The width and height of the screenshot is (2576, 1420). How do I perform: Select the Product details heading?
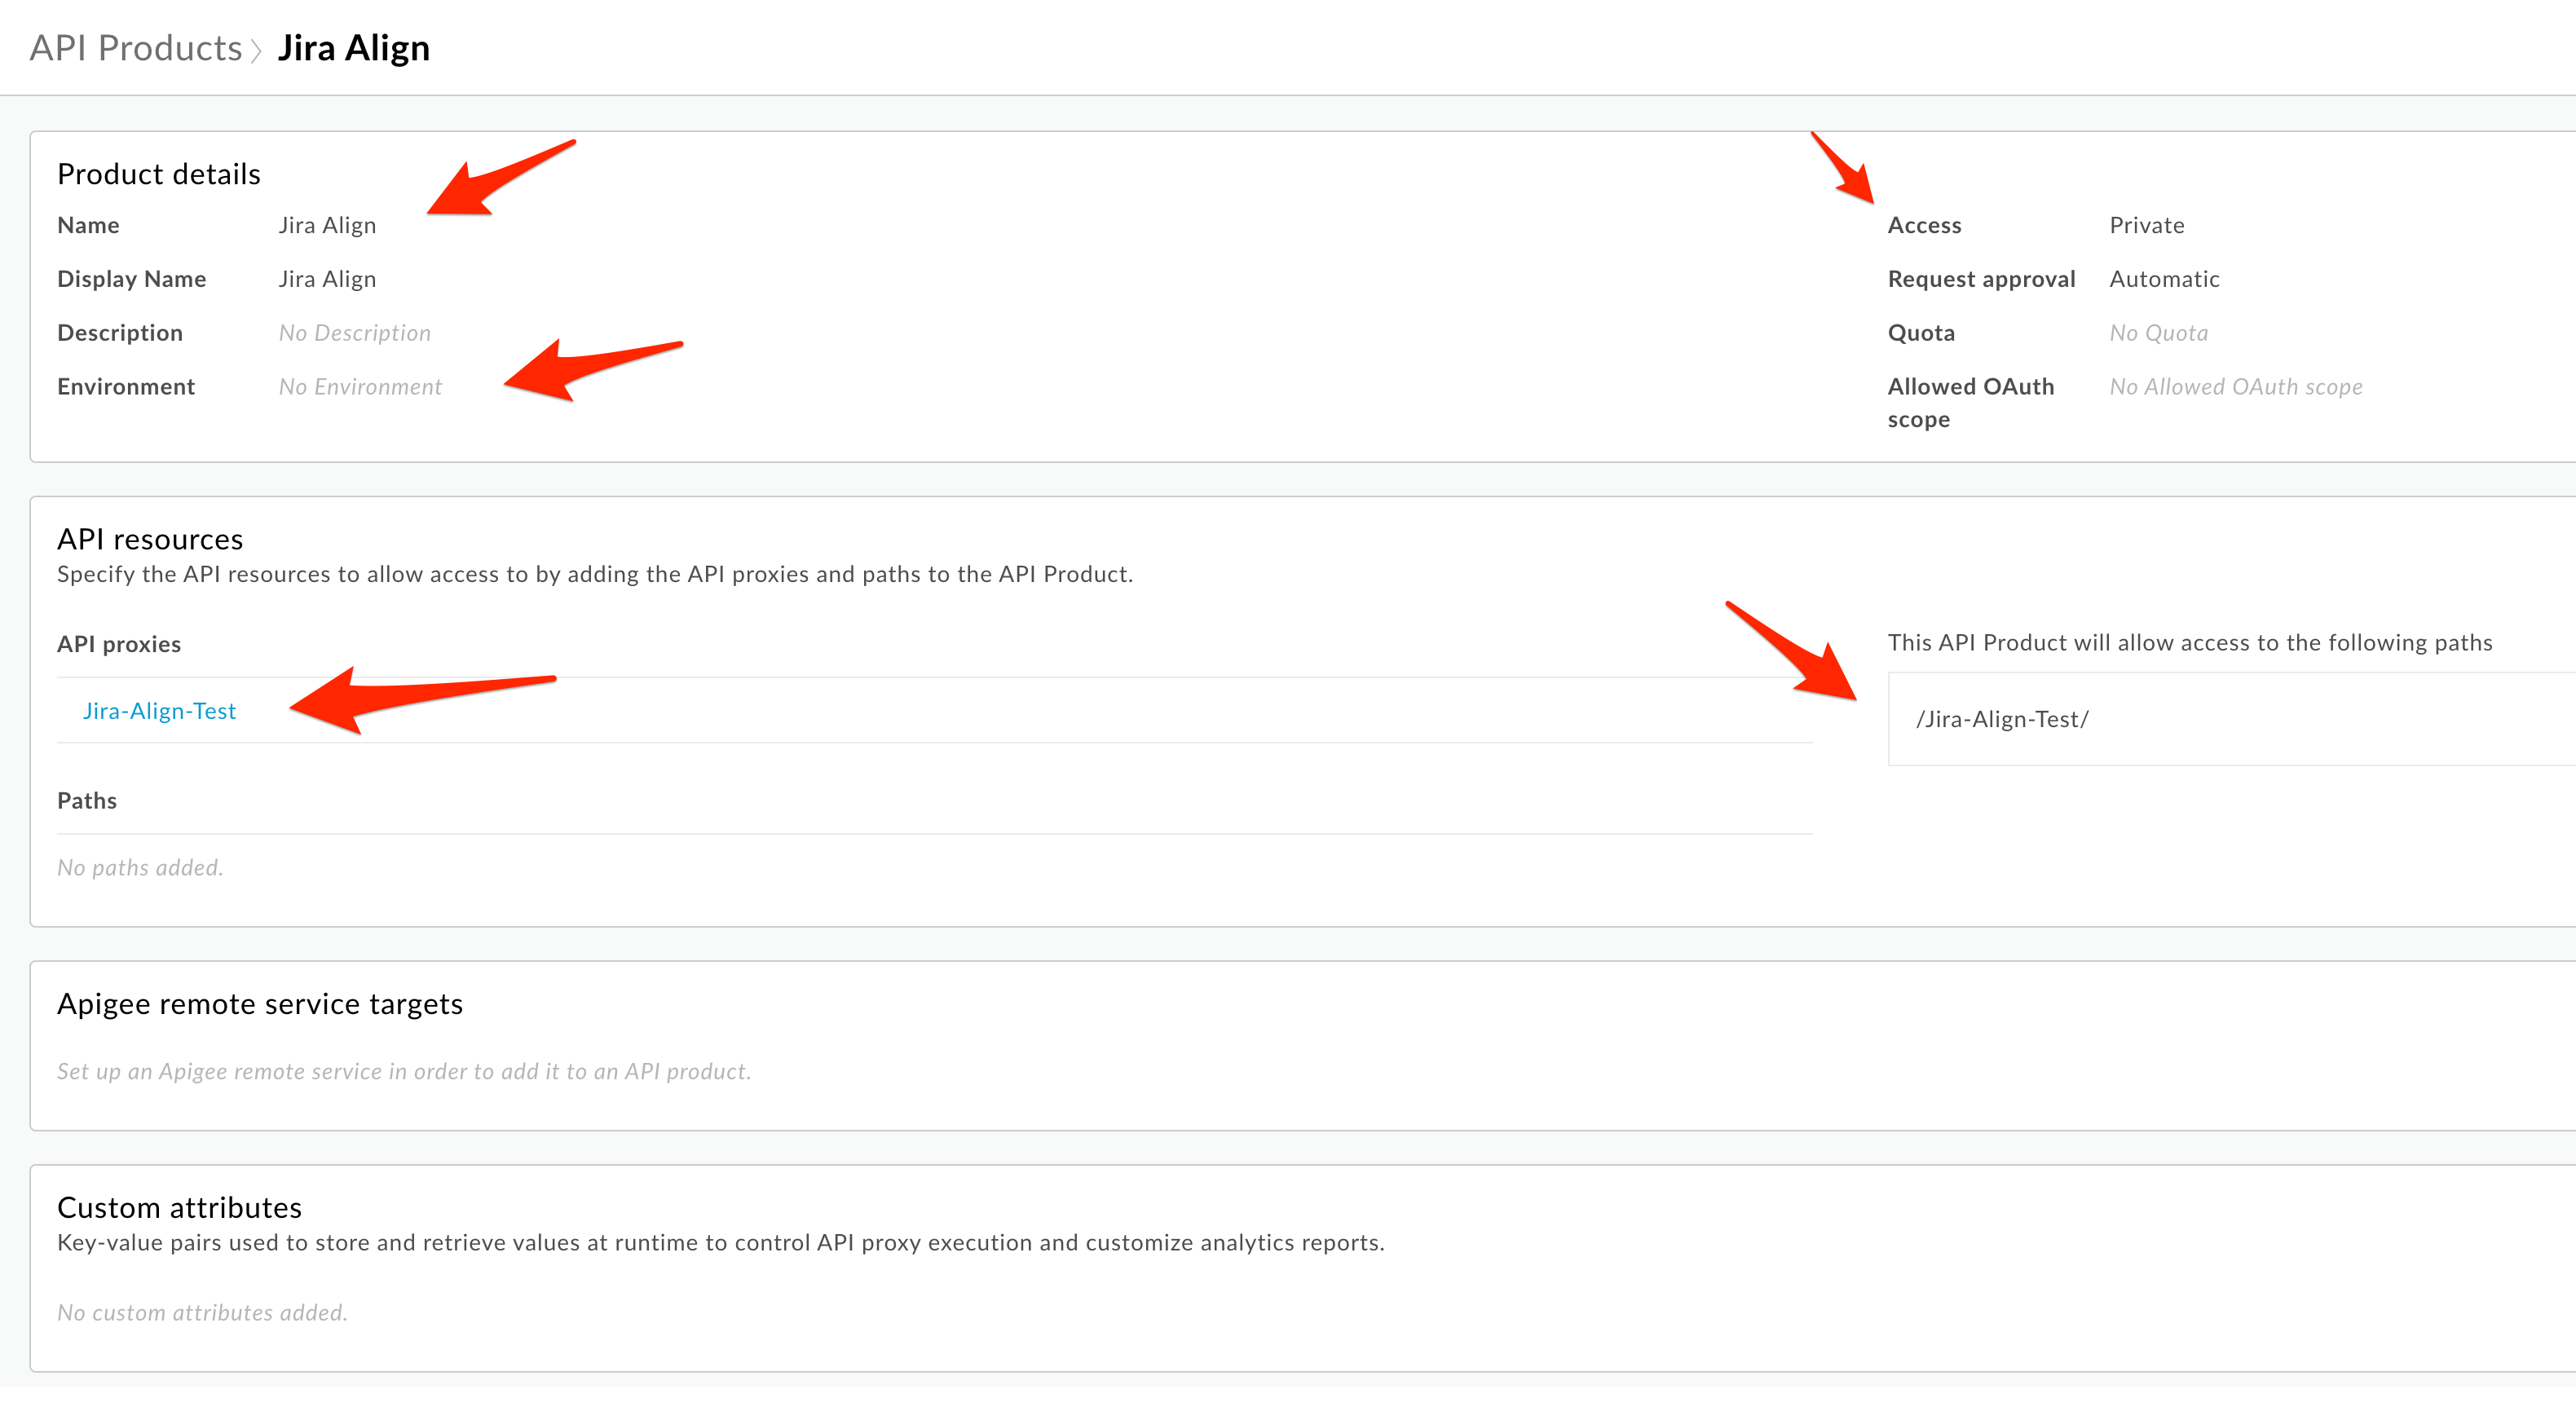(159, 174)
